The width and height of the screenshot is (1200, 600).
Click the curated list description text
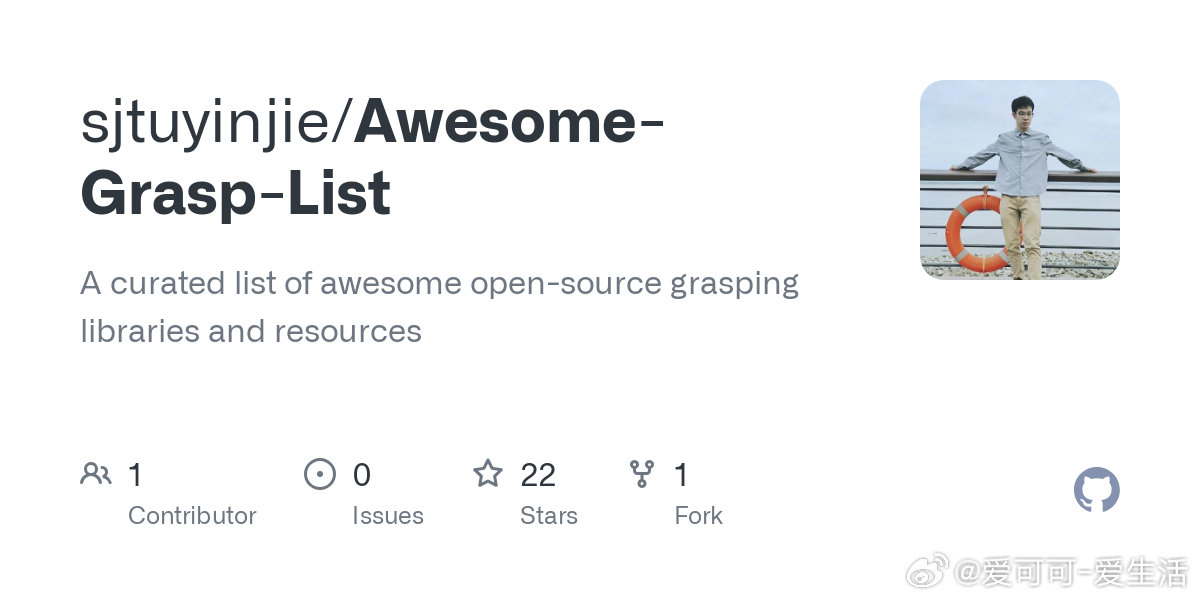pyautogui.click(x=440, y=307)
